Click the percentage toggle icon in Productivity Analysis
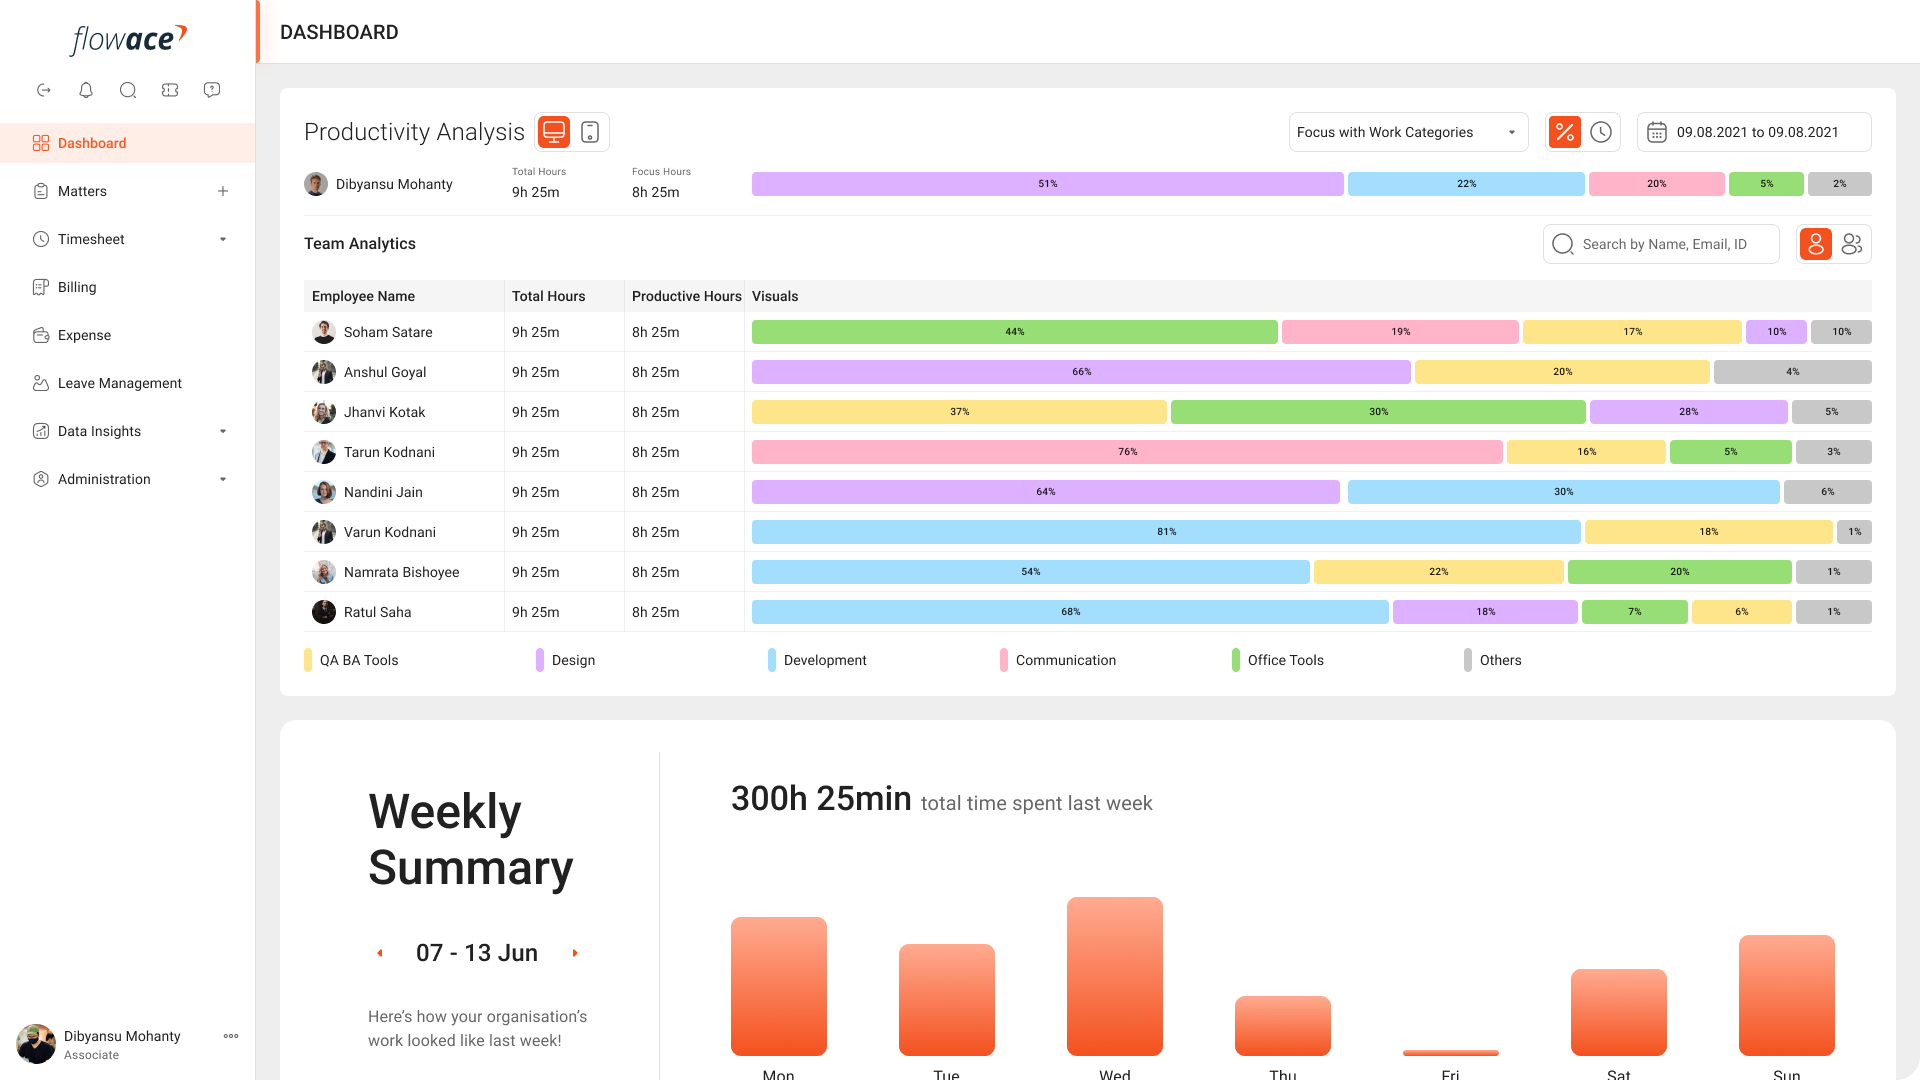 pos(1565,132)
